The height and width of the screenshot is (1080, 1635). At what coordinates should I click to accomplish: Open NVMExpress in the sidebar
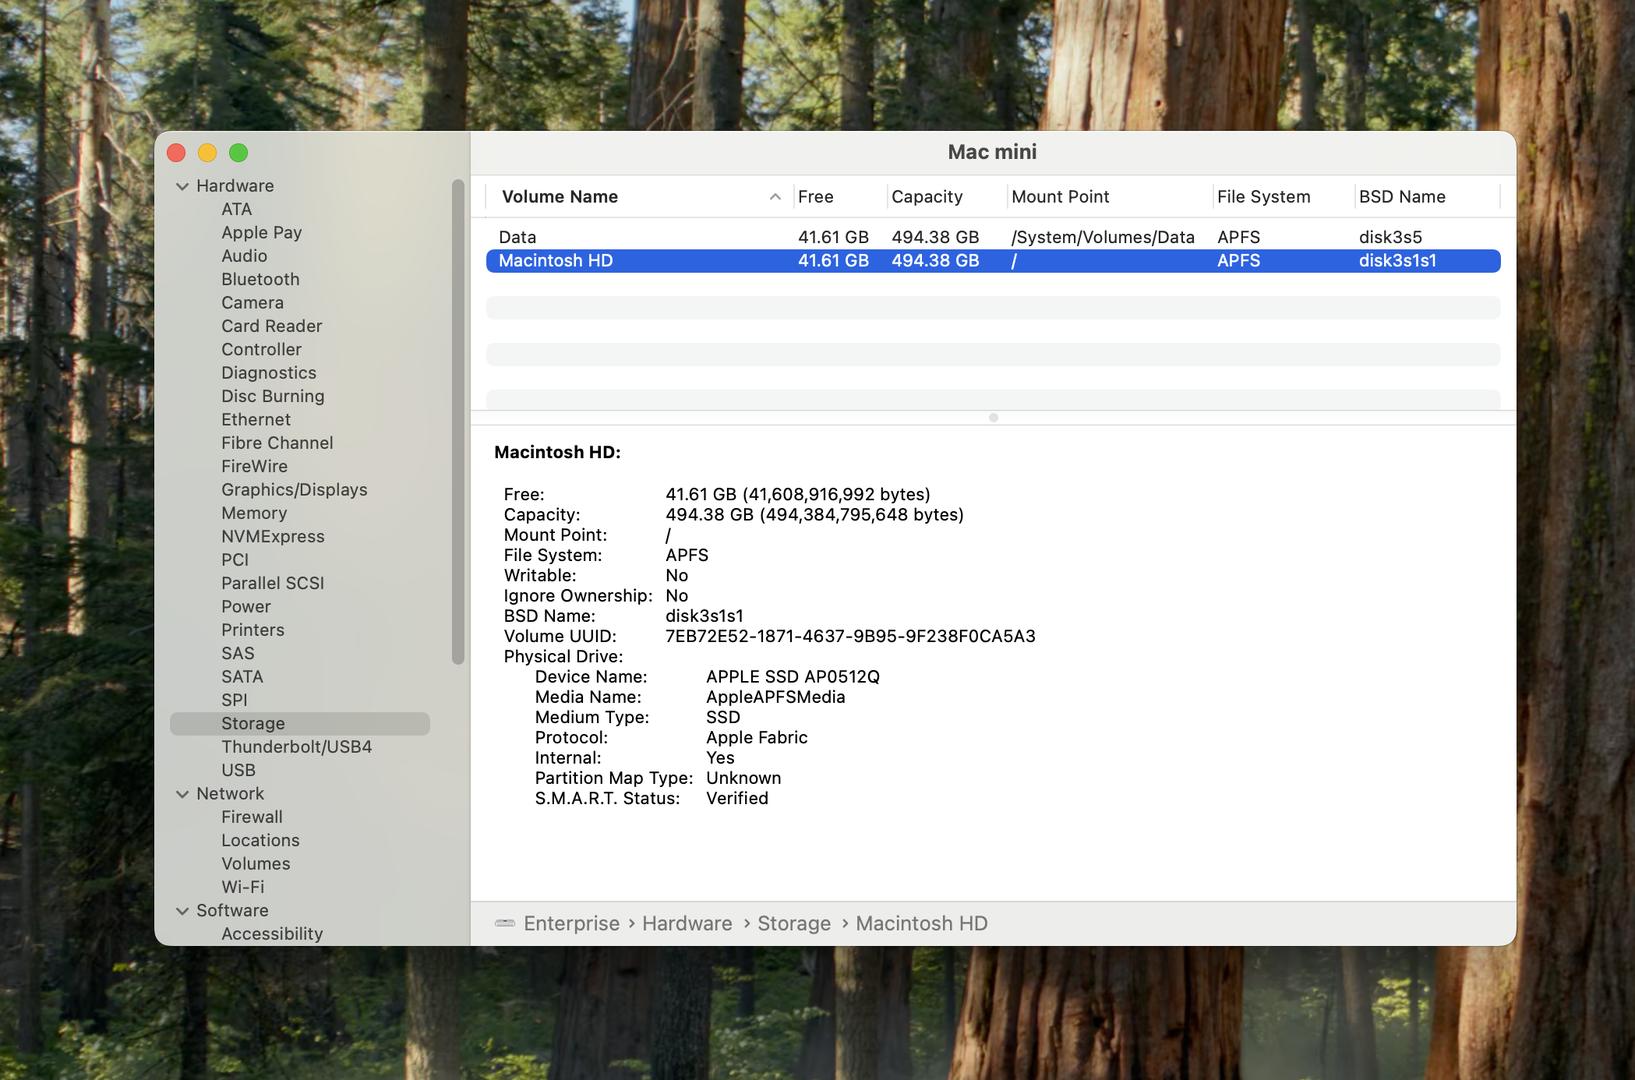pyautogui.click(x=273, y=536)
